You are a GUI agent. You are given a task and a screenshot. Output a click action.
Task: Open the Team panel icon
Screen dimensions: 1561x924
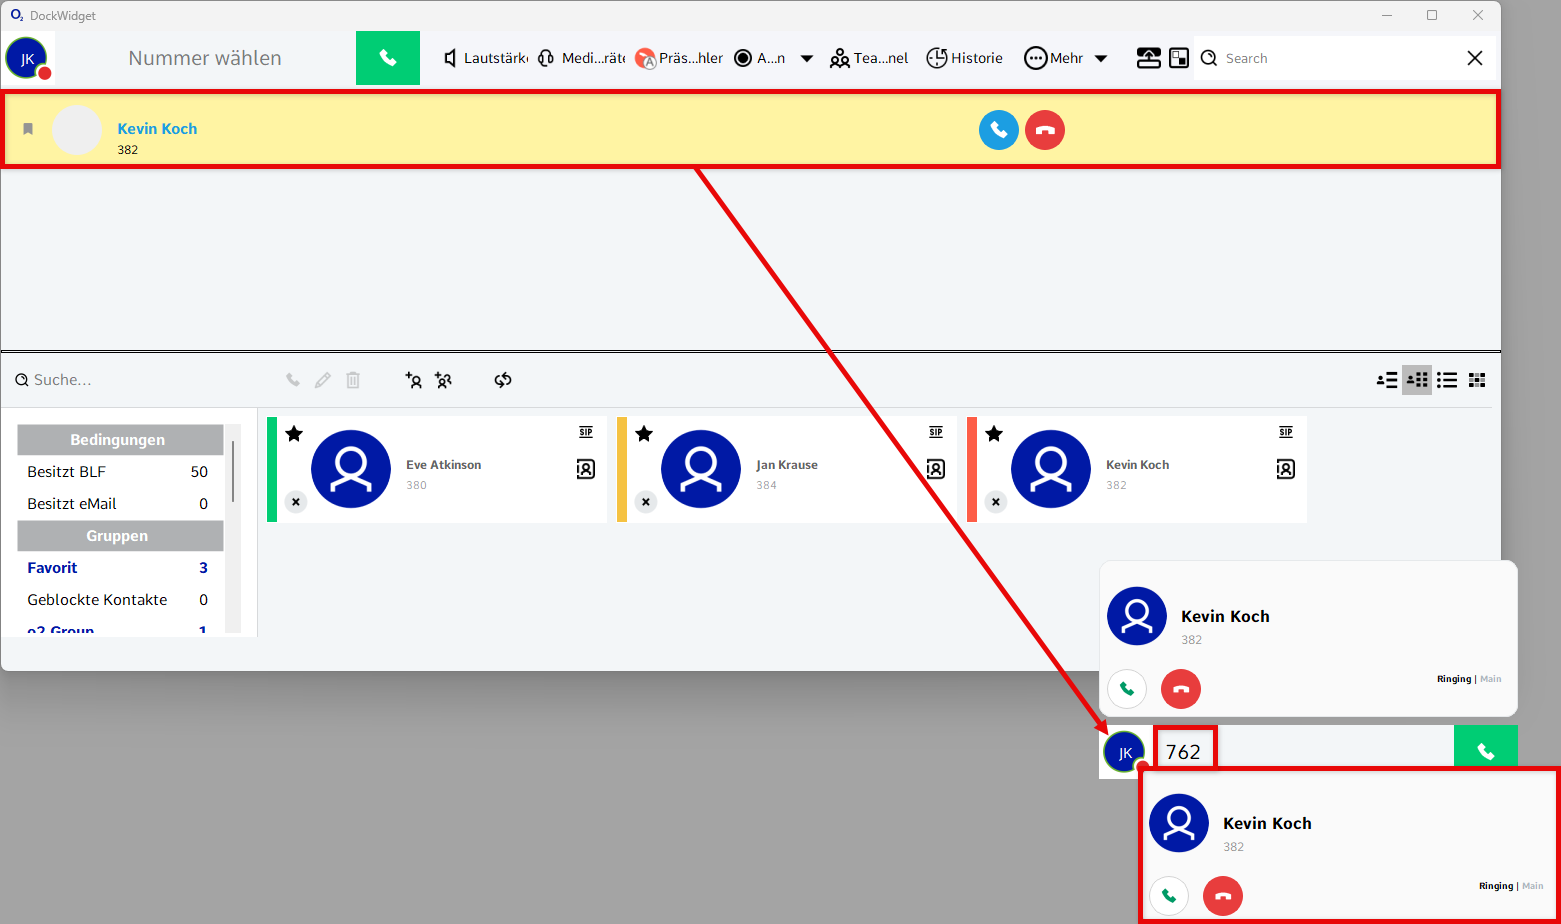pyautogui.click(x=868, y=58)
